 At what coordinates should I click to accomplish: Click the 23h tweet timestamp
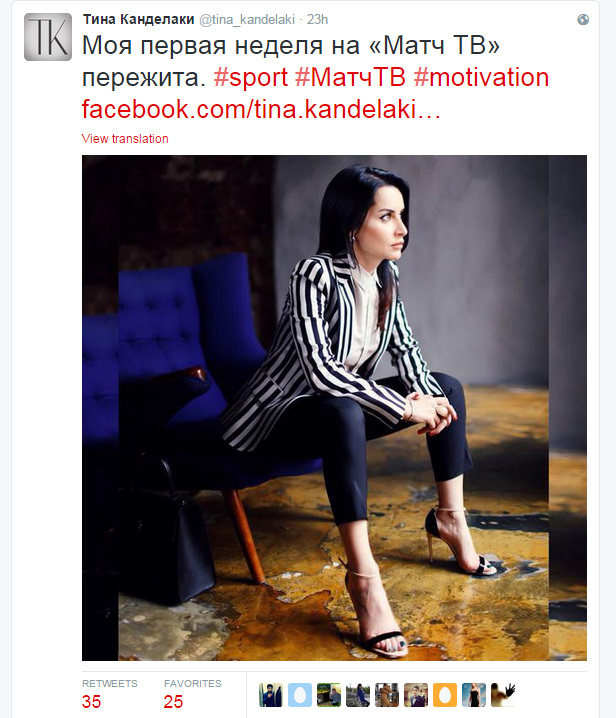pyautogui.click(x=317, y=20)
